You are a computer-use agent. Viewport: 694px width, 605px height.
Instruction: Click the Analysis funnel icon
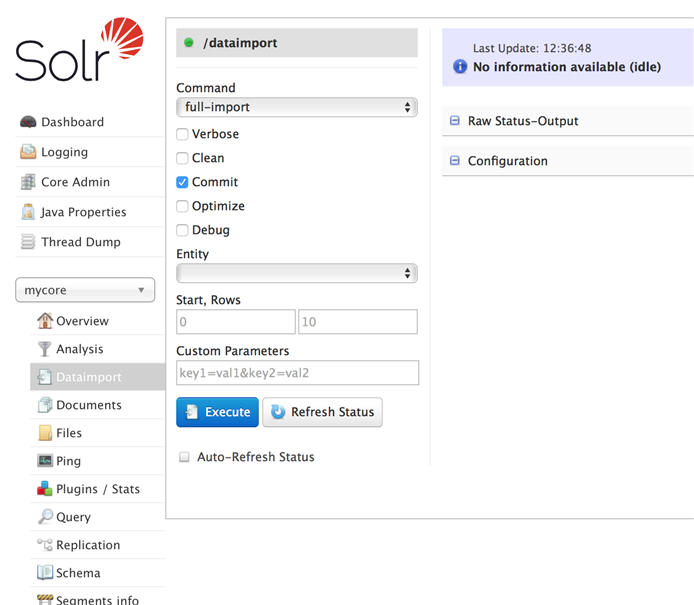(45, 349)
